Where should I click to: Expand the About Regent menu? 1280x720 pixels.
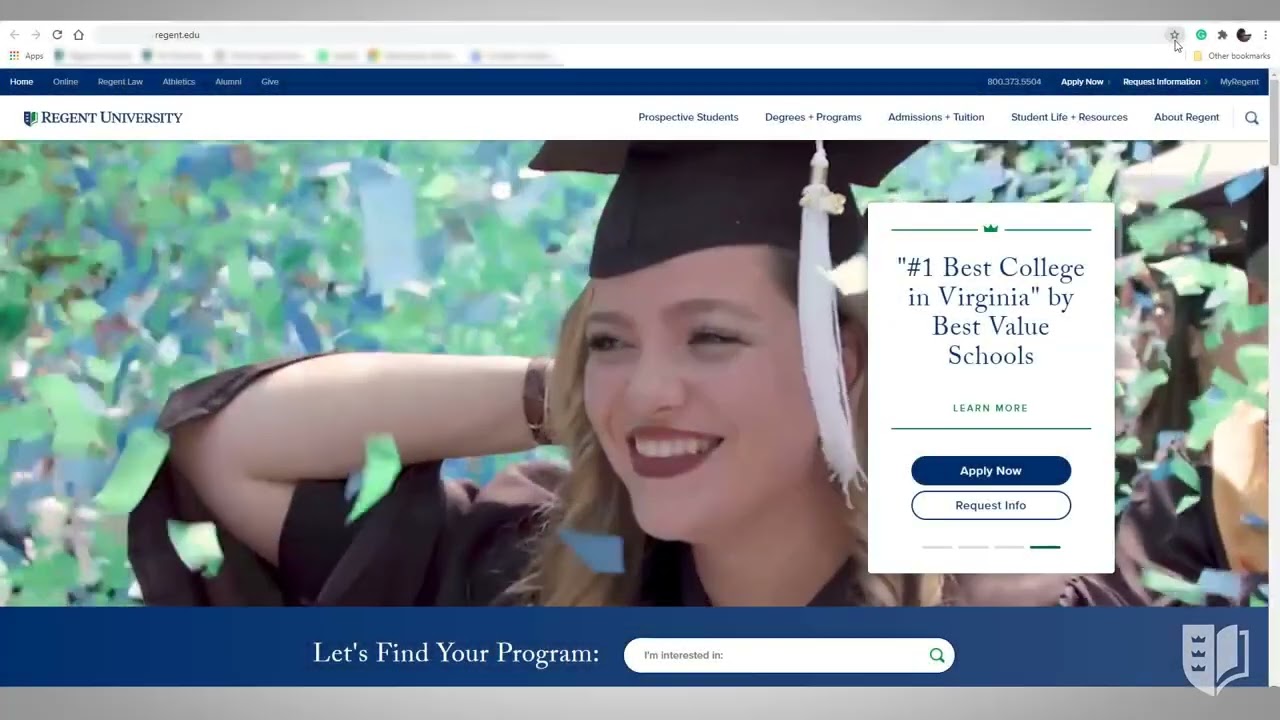coord(1186,118)
